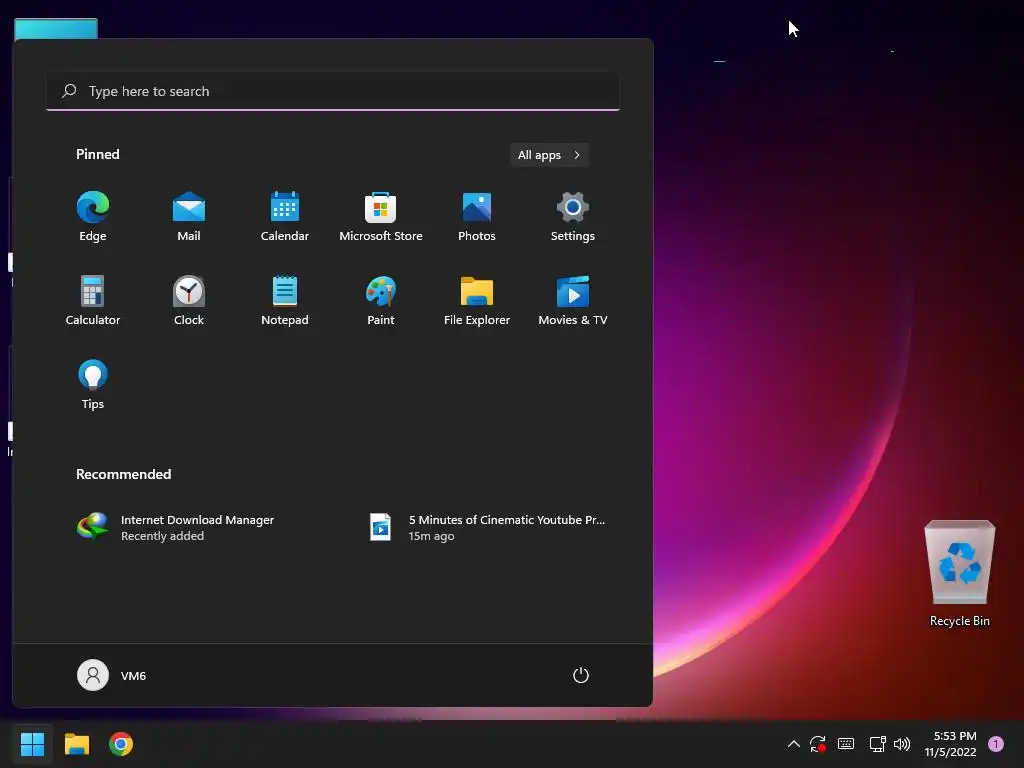Viewport: 1024px width, 768px height.
Task: Open the Paint app
Action: click(381, 300)
